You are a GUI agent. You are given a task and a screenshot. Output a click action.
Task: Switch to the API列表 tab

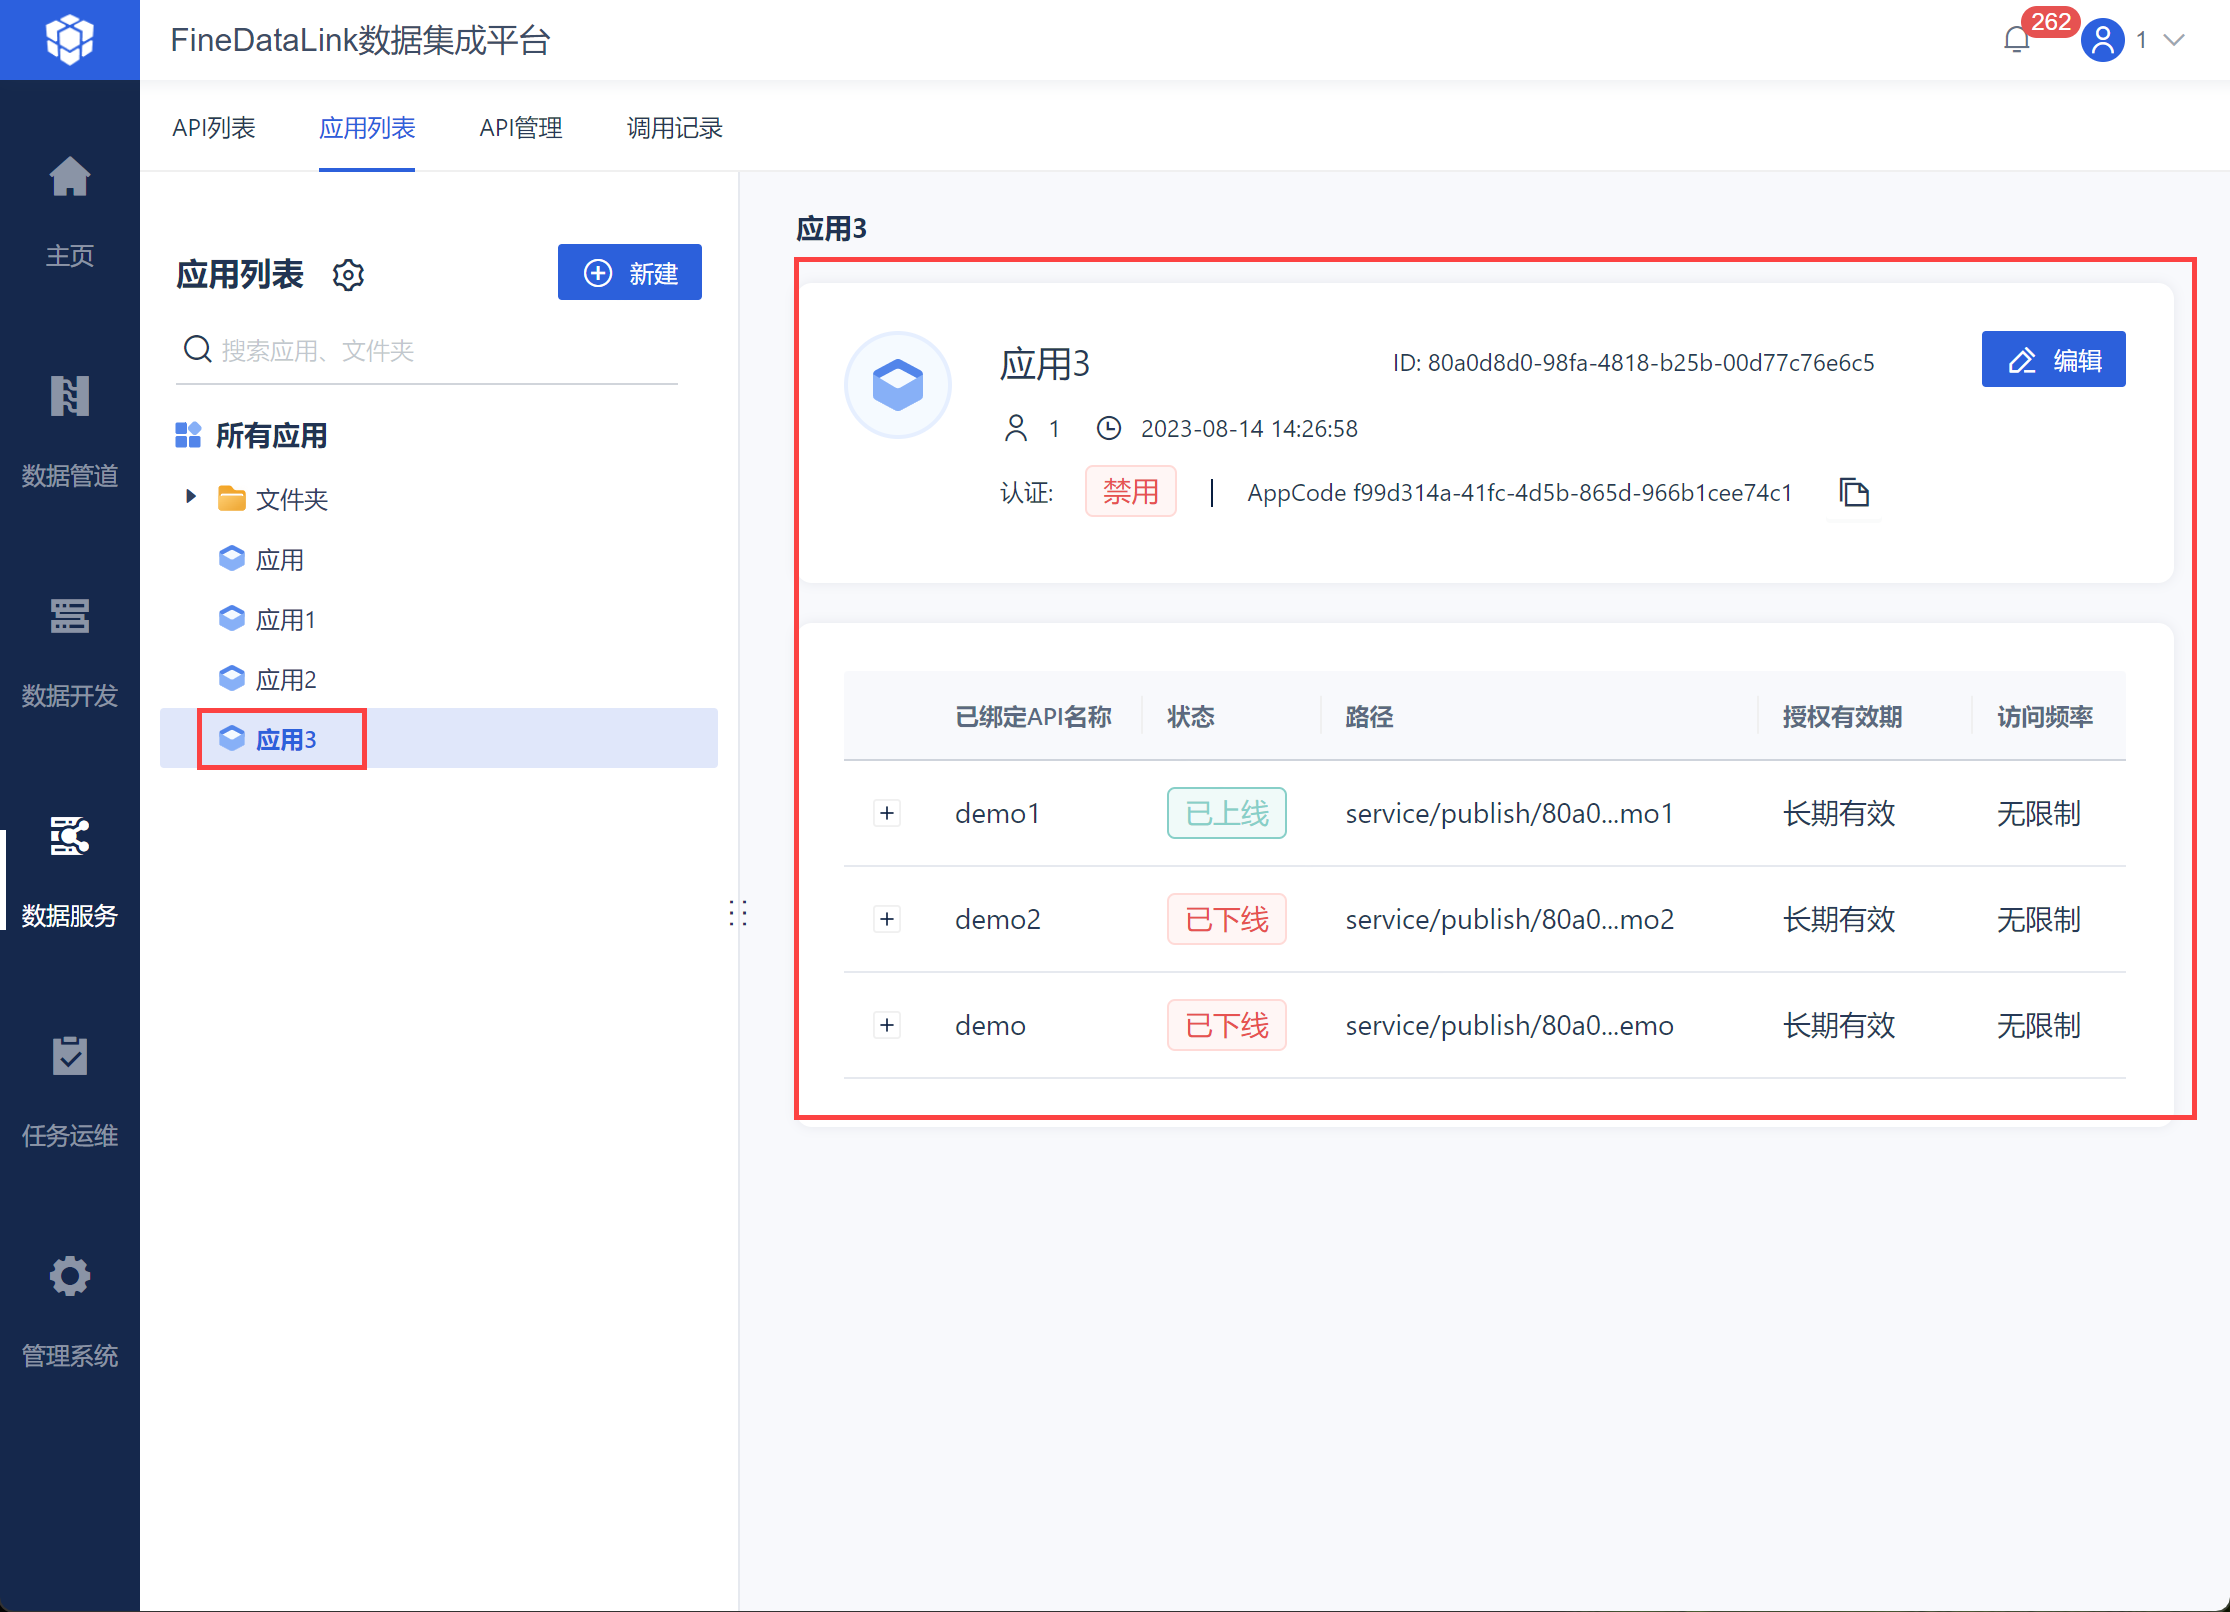(x=214, y=129)
